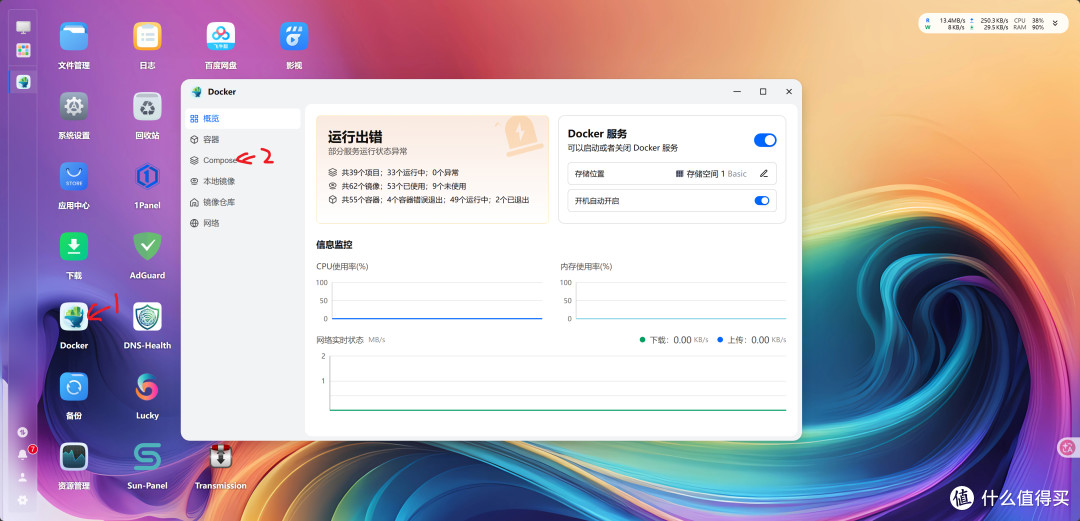Switch to the 容器 containers tab
Image resolution: width=1080 pixels, height=521 pixels.
coord(242,139)
